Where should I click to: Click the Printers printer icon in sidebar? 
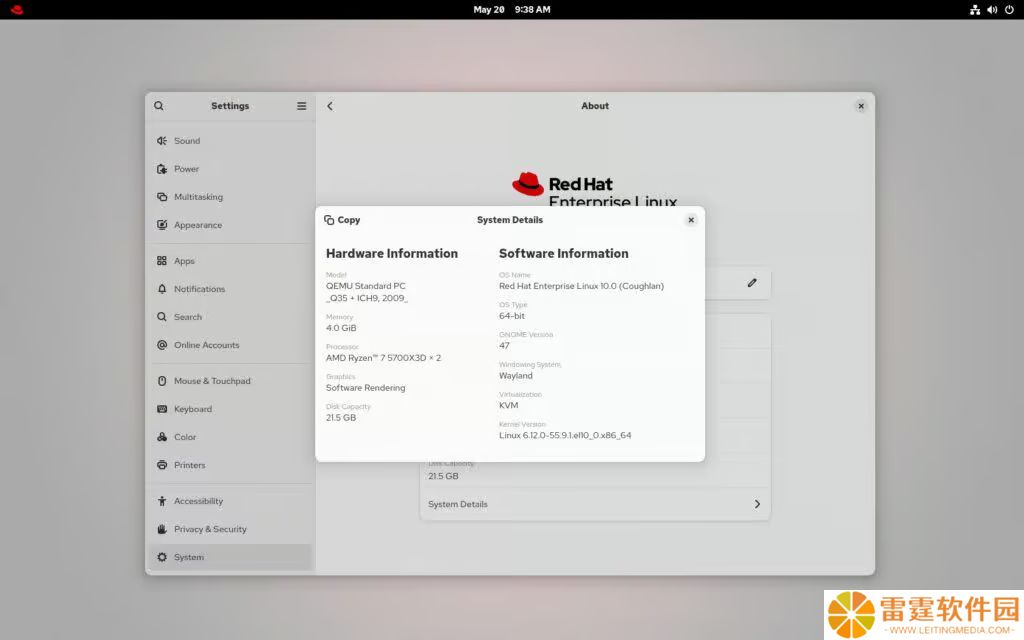coord(162,465)
